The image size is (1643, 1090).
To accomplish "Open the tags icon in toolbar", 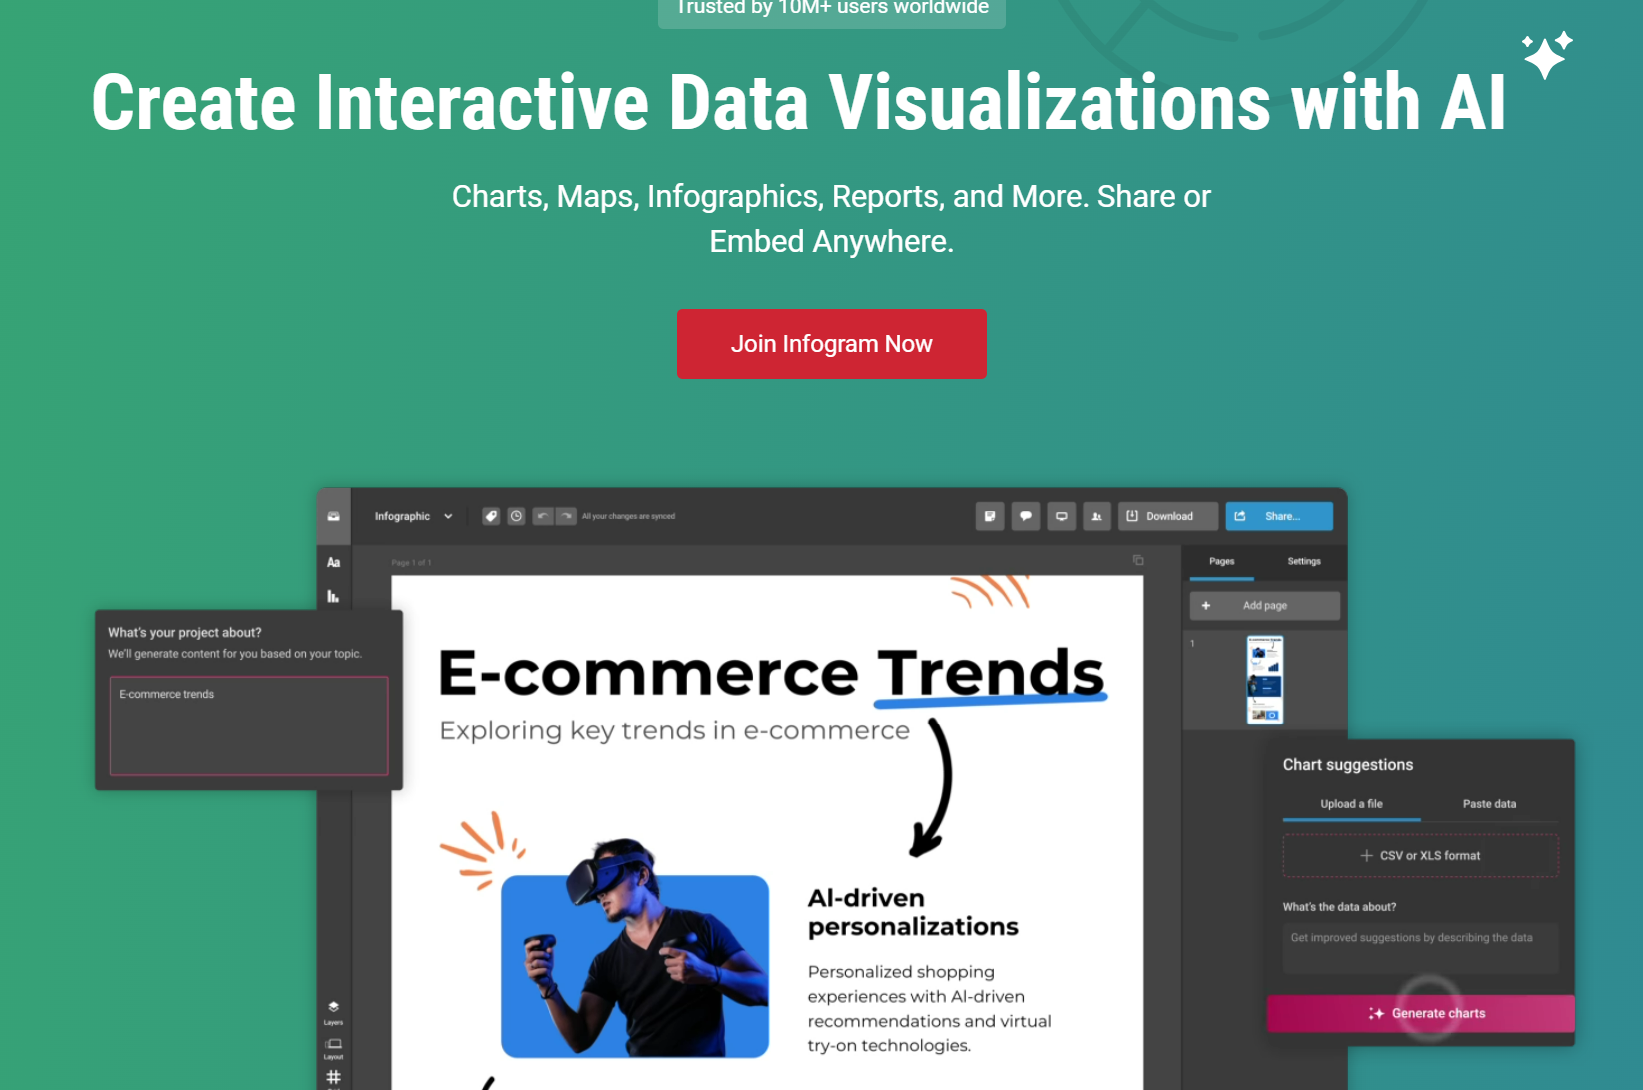I will point(491,516).
